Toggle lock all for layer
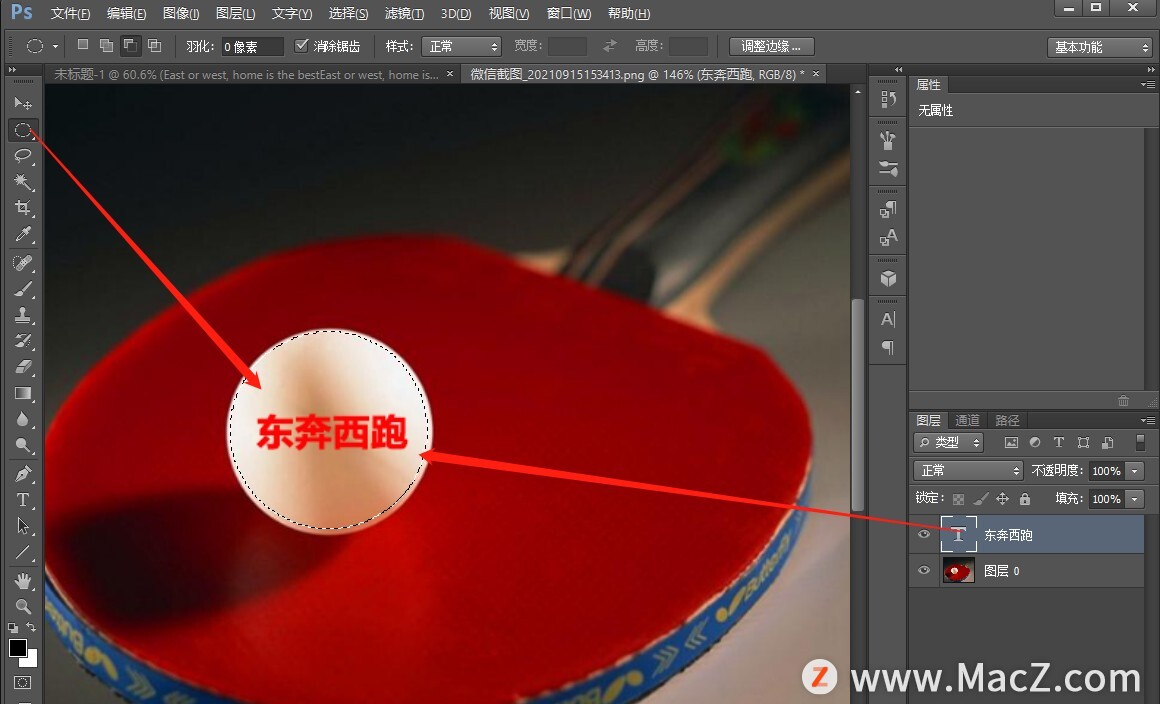Screen dimensions: 1160x704 pos(1025,499)
